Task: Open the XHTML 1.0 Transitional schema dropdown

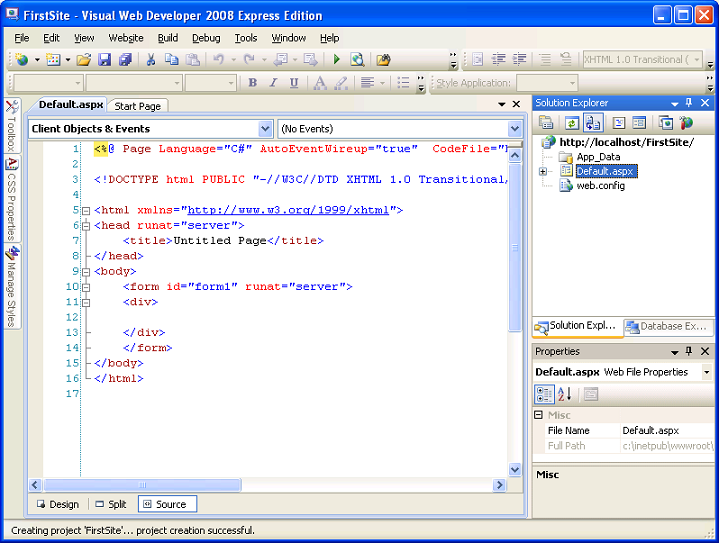Action: coord(697,60)
